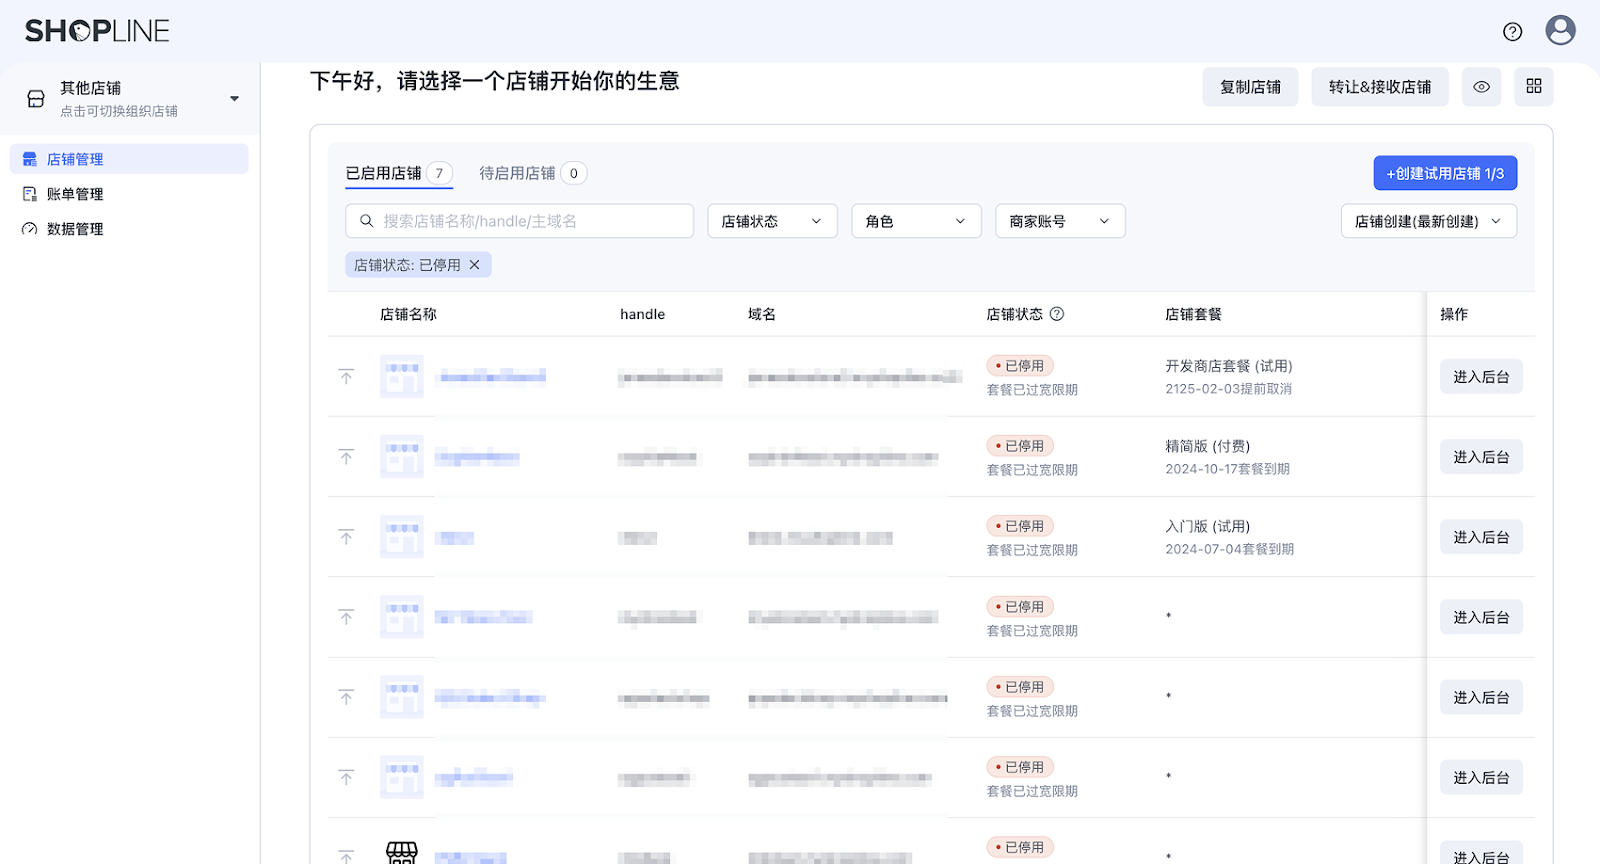Toggle the eye visibility button
Image resolution: width=1600 pixels, height=864 pixels.
pyautogui.click(x=1481, y=87)
